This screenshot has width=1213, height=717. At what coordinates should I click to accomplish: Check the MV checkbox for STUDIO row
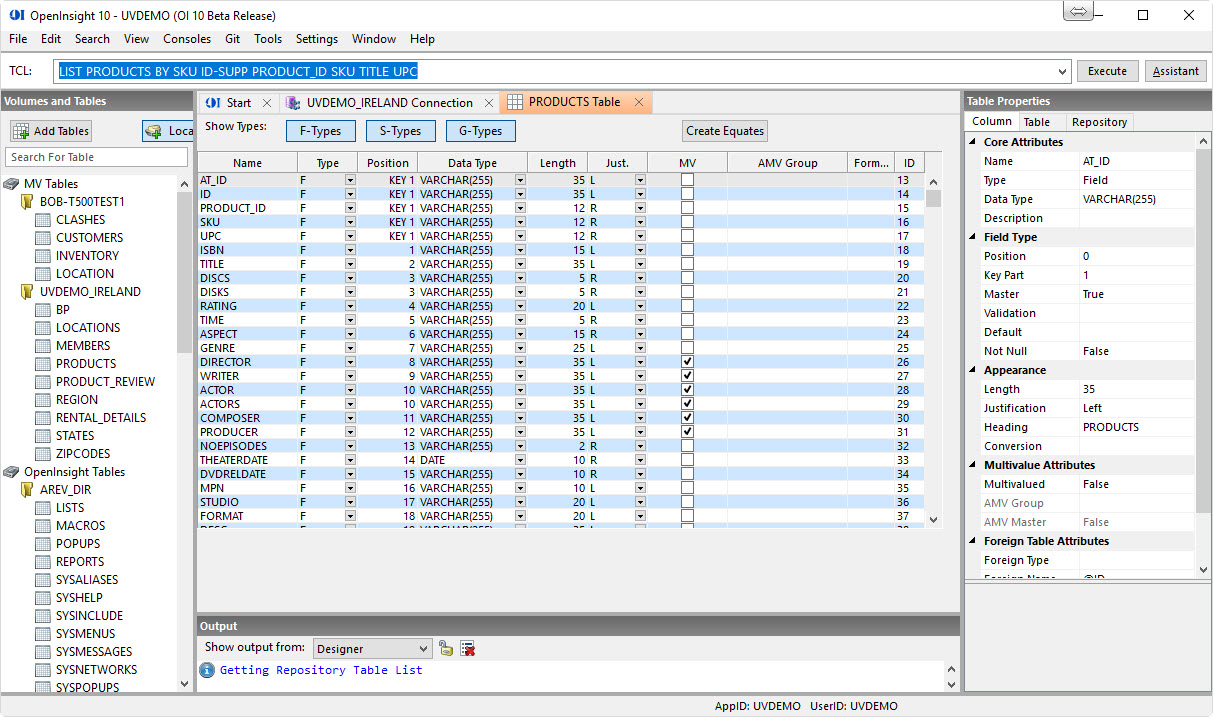point(687,502)
